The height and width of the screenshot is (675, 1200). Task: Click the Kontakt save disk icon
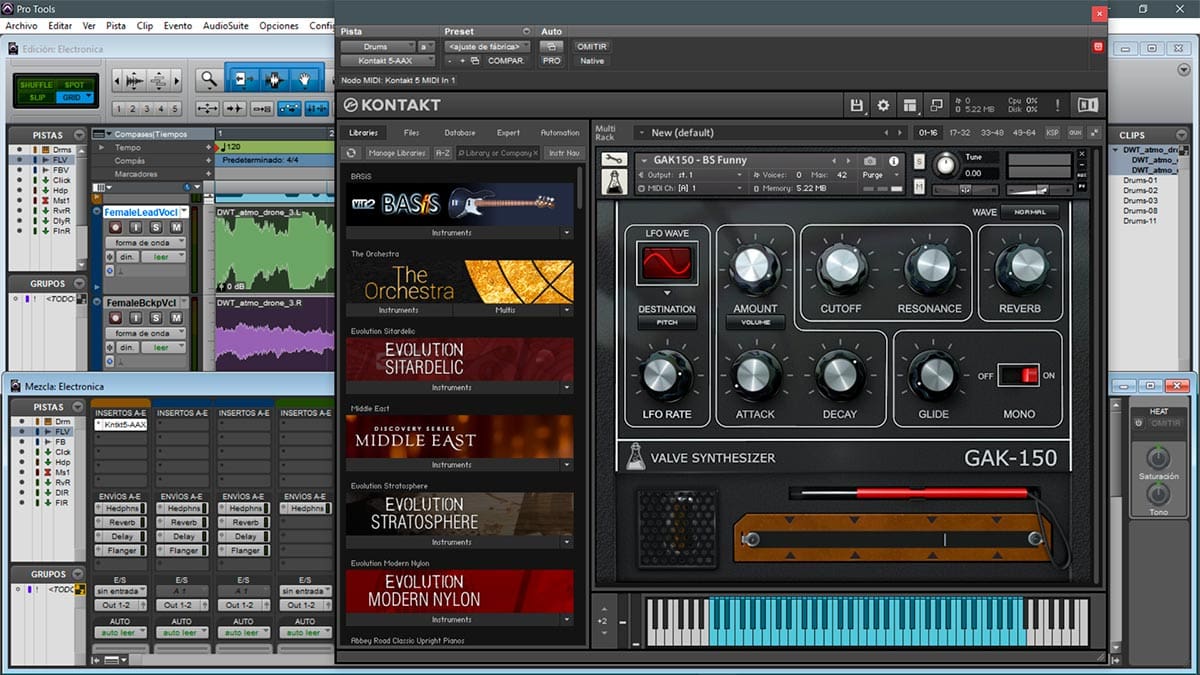857,105
